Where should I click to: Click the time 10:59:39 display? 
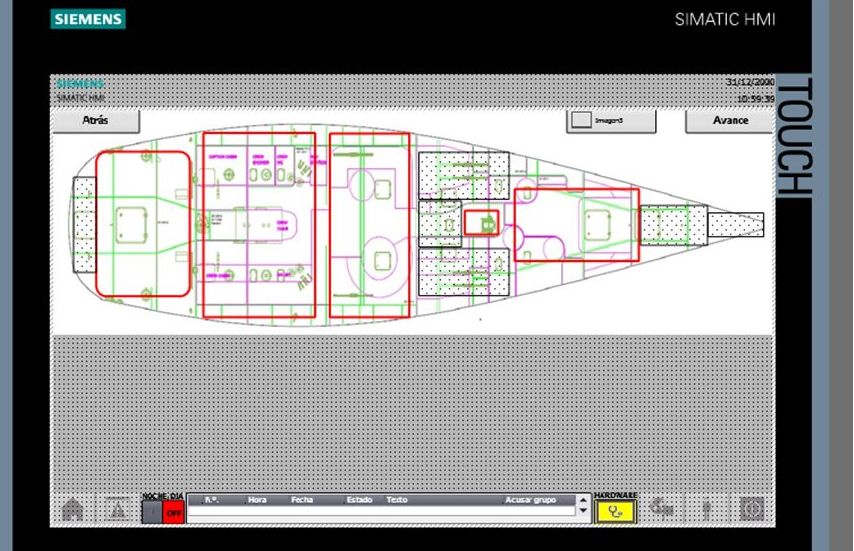pyautogui.click(x=755, y=99)
